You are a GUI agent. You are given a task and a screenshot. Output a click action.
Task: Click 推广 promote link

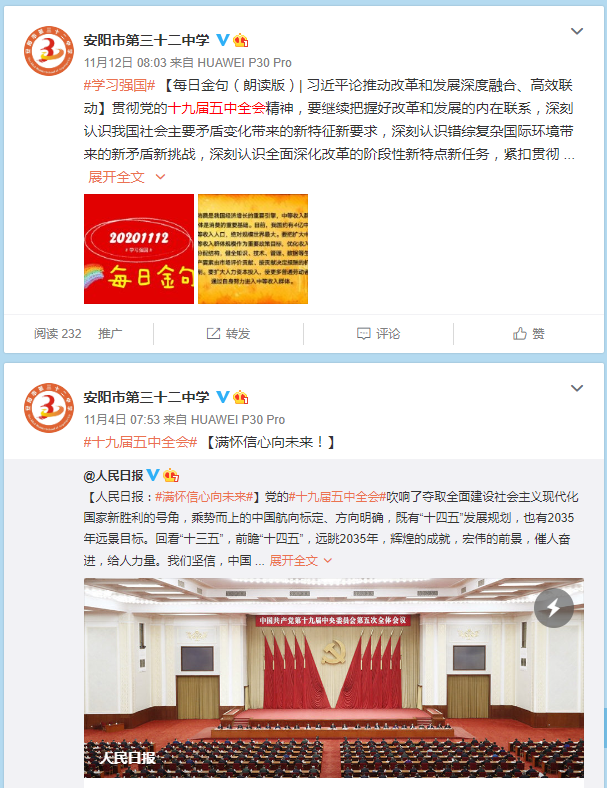coord(110,334)
